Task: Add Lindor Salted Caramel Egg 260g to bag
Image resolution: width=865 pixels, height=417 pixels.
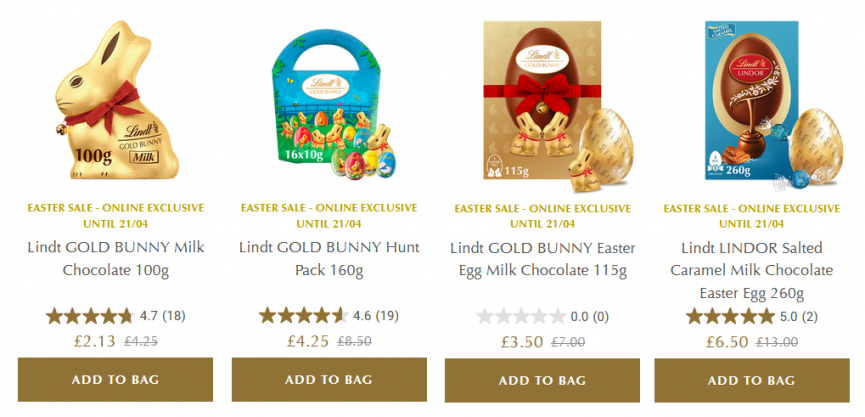Action: (752, 381)
